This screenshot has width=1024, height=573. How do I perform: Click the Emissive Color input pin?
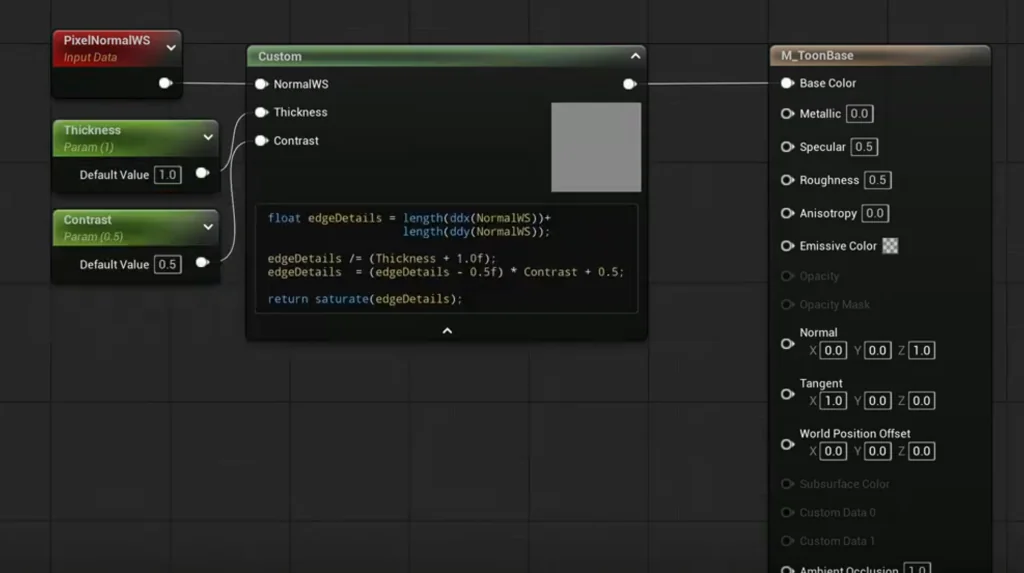point(788,246)
